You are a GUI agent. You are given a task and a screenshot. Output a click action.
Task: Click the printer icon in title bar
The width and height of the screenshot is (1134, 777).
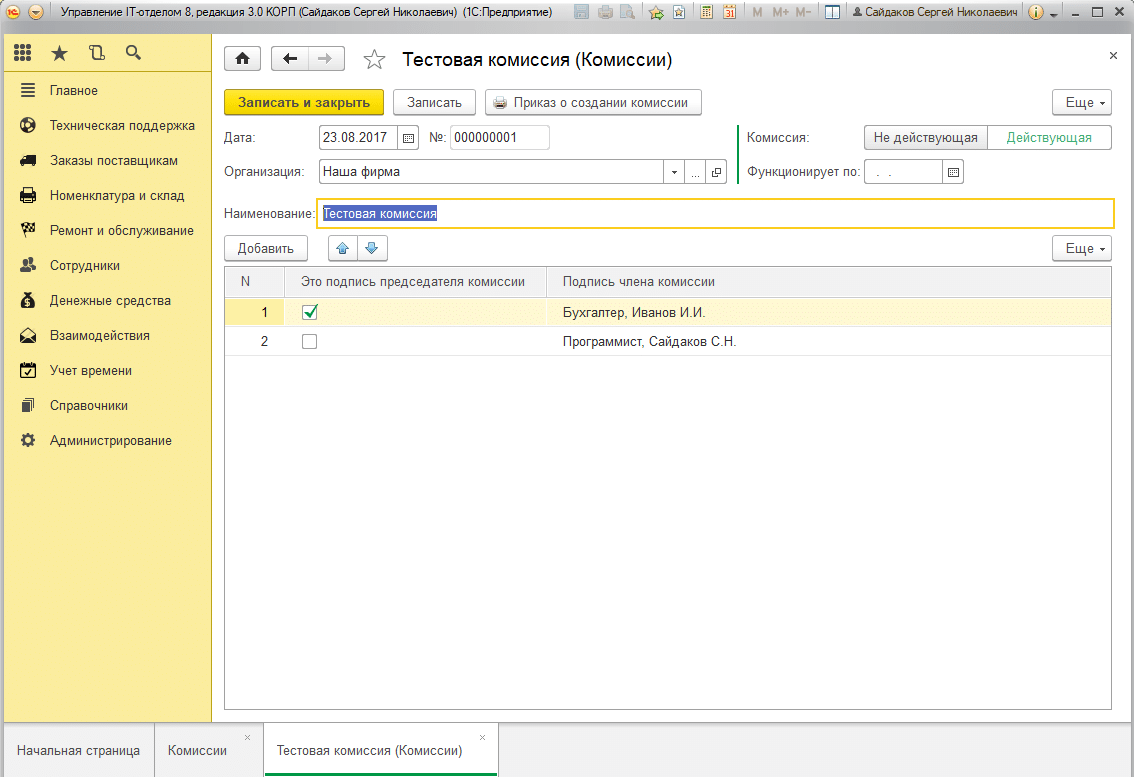pos(605,12)
